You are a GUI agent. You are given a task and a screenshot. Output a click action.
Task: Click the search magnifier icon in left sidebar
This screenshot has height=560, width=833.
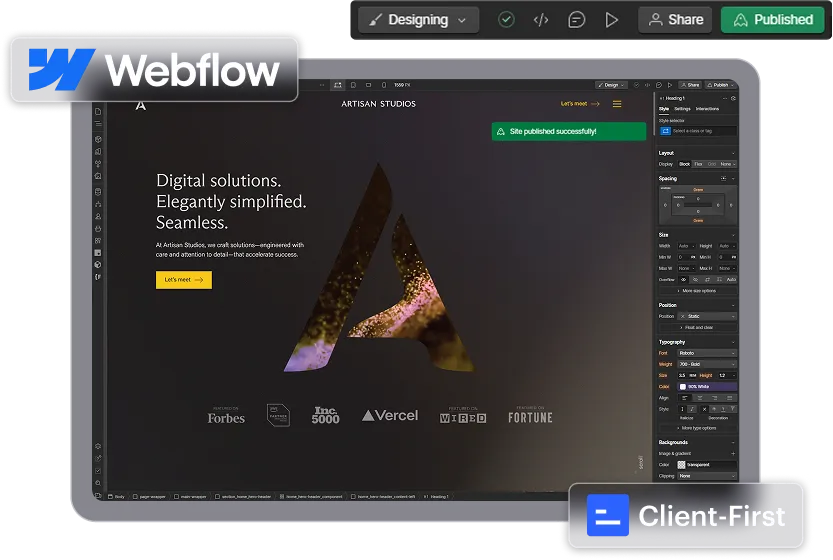98,483
